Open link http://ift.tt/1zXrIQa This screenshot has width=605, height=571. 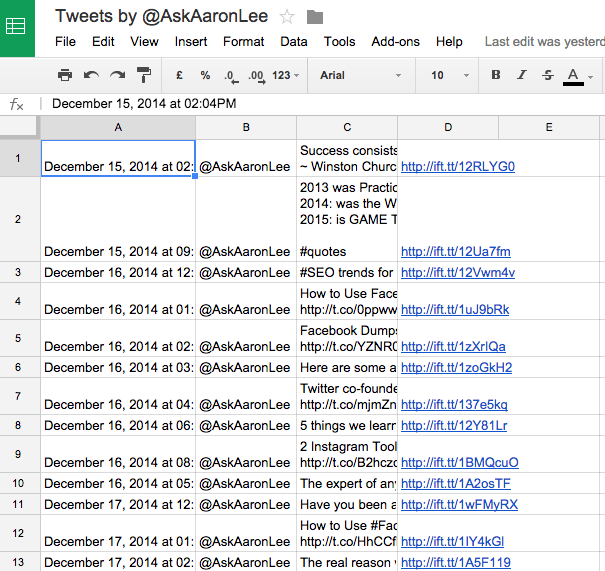[453, 346]
